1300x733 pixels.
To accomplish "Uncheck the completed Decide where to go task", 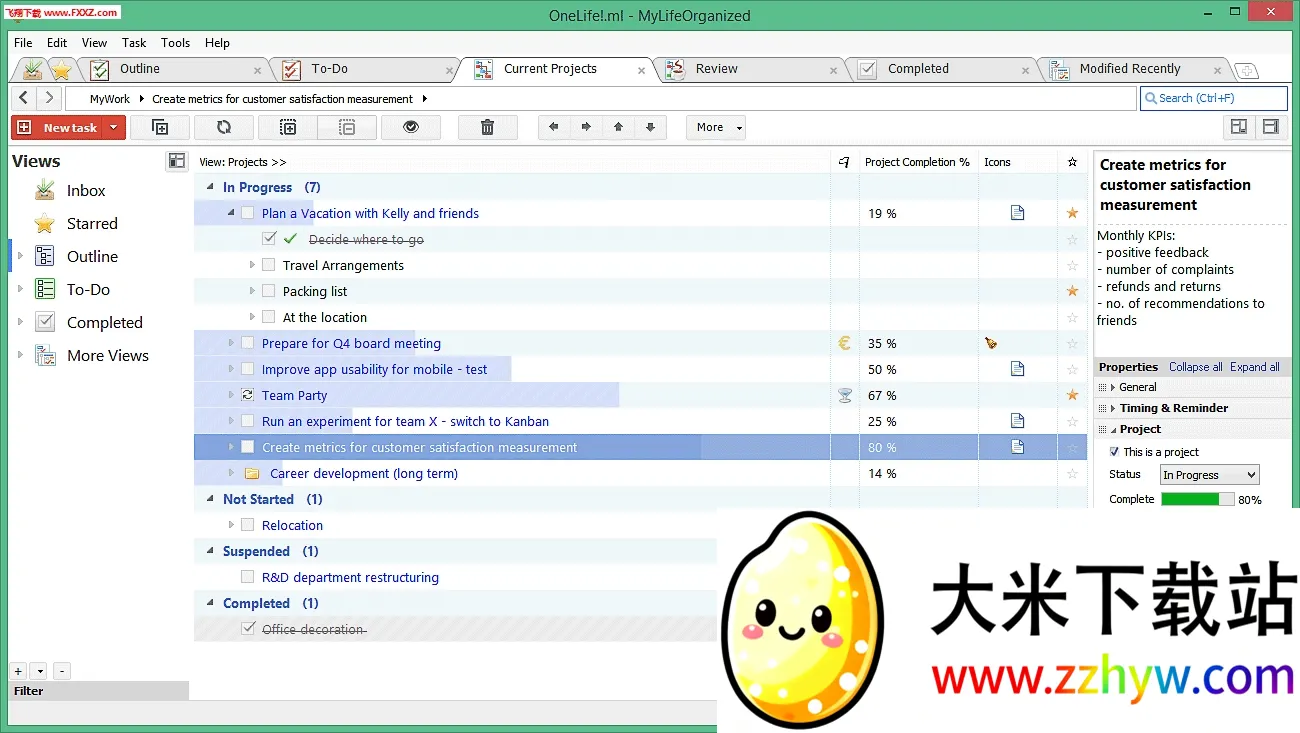I will click(268, 239).
